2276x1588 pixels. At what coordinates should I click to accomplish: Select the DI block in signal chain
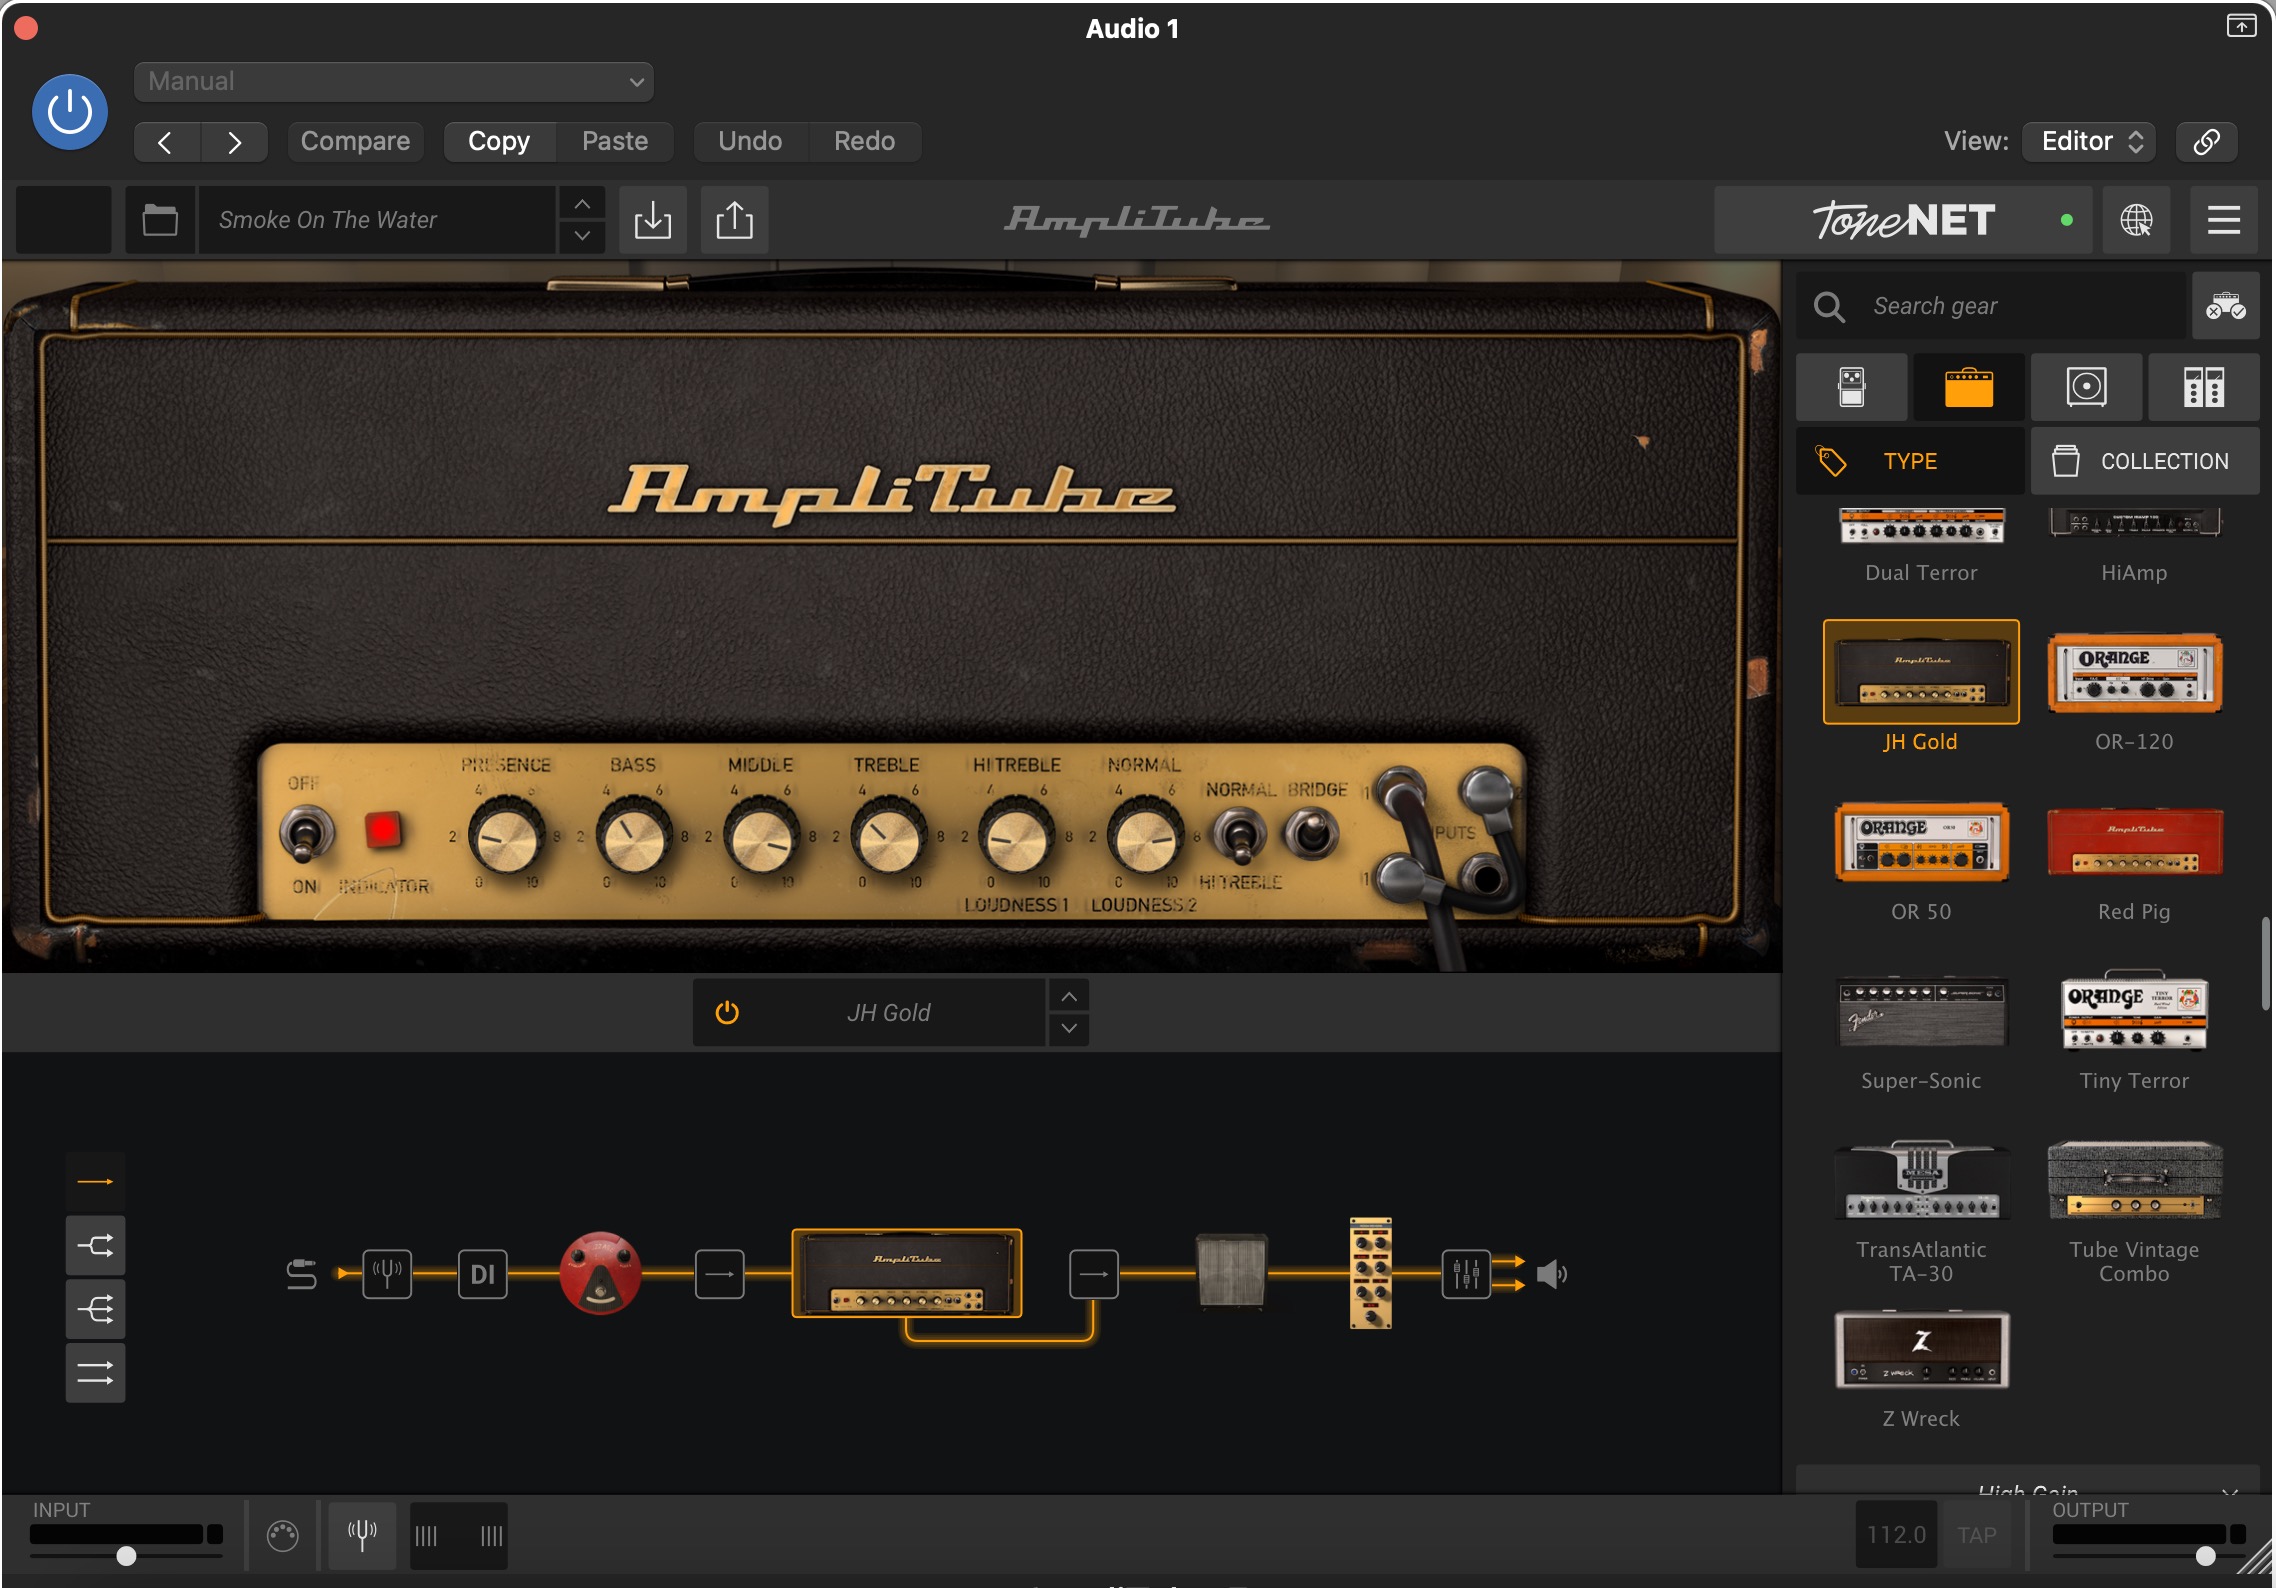pyautogui.click(x=483, y=1274)
